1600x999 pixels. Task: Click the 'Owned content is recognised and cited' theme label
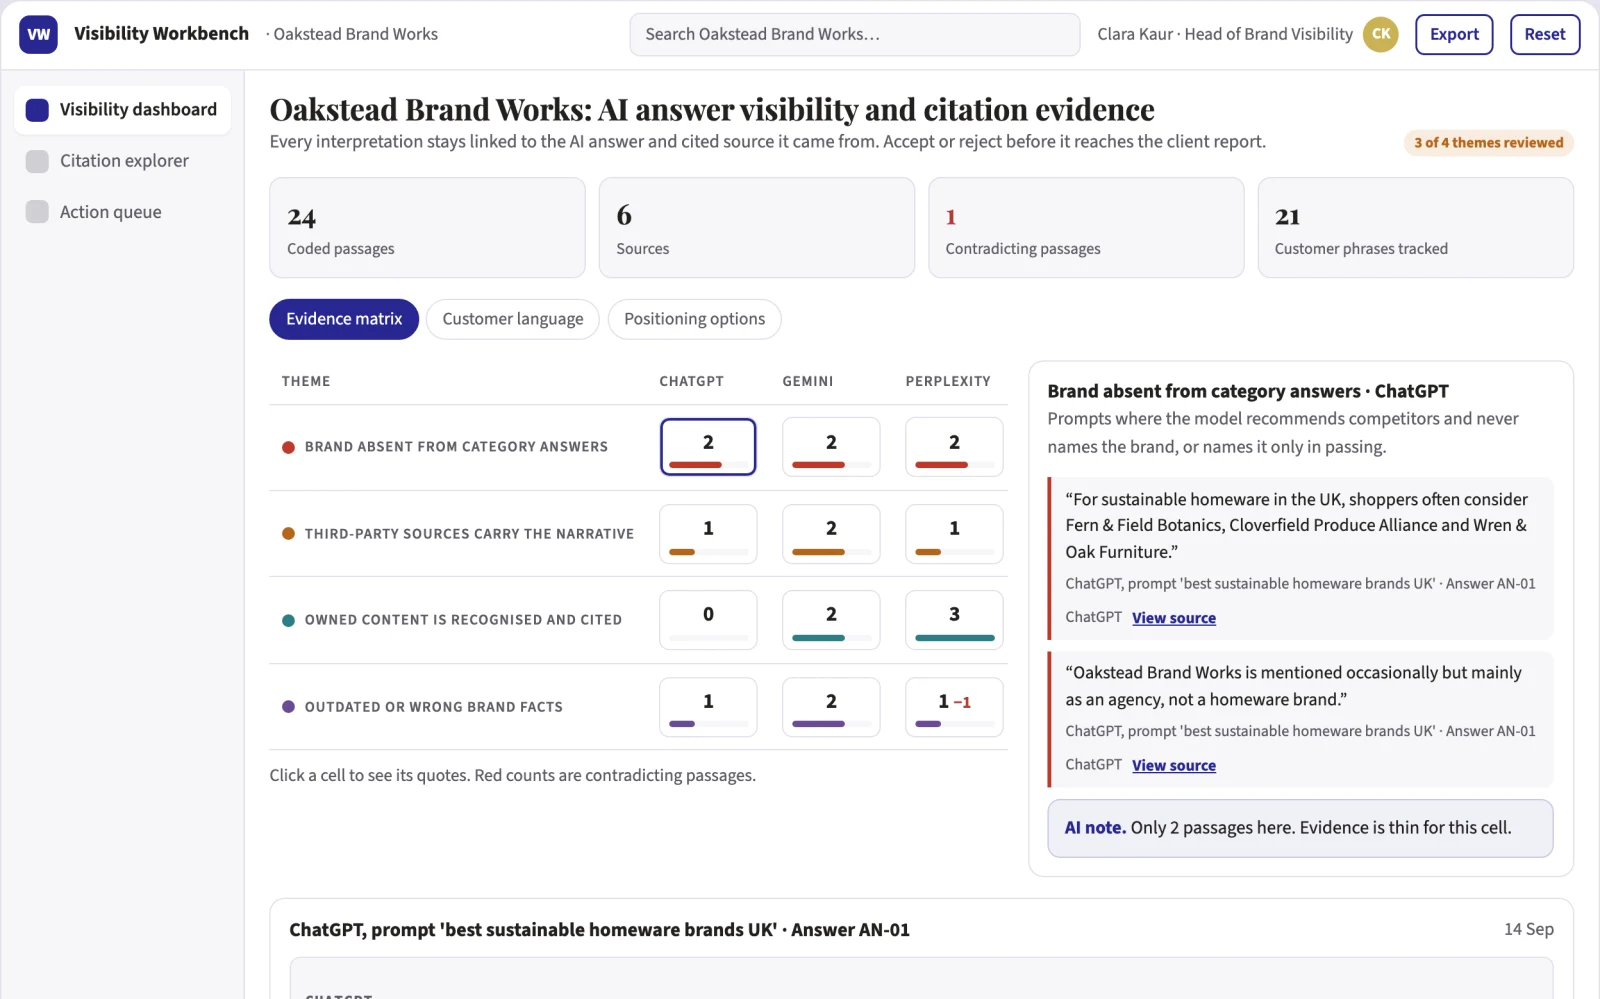click(x=463, y=620)
